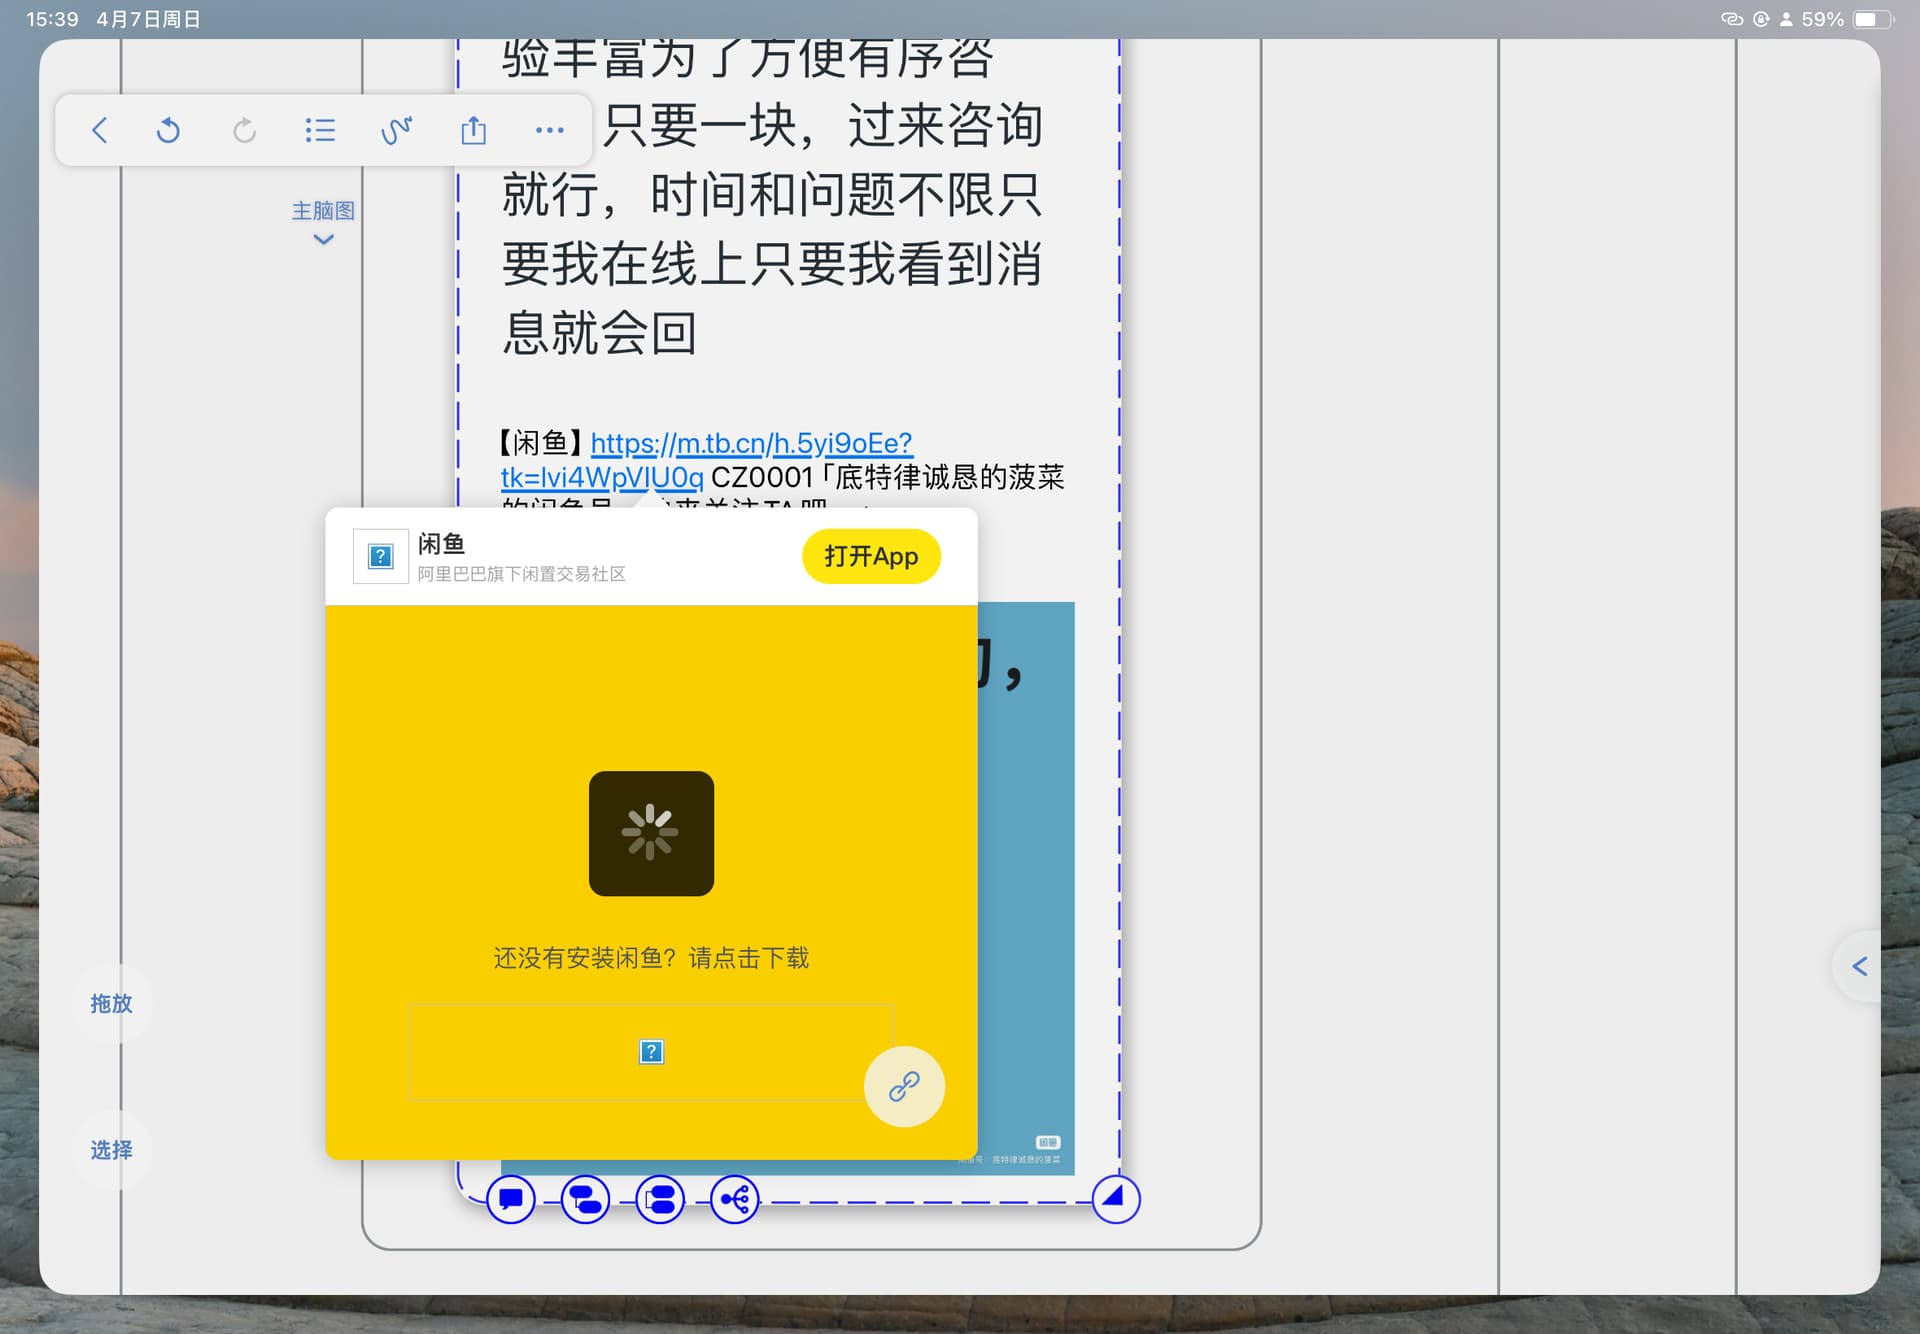
Task: Open the m.tb.cn 闲鱼 hyperlink
Action: point(707,460)
